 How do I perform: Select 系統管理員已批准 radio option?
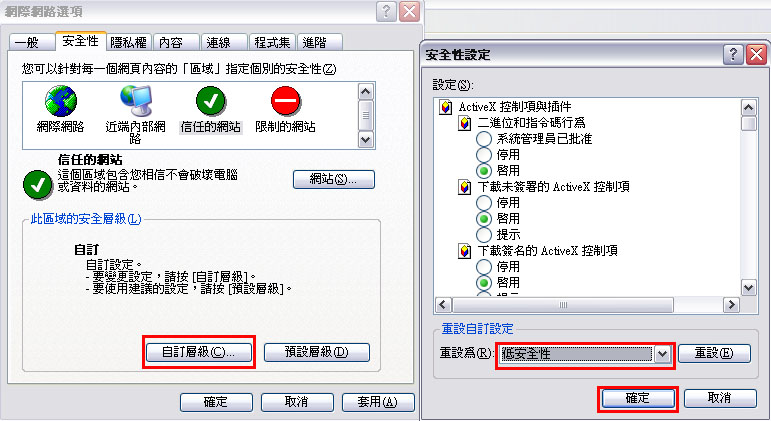tap(484, 139)
